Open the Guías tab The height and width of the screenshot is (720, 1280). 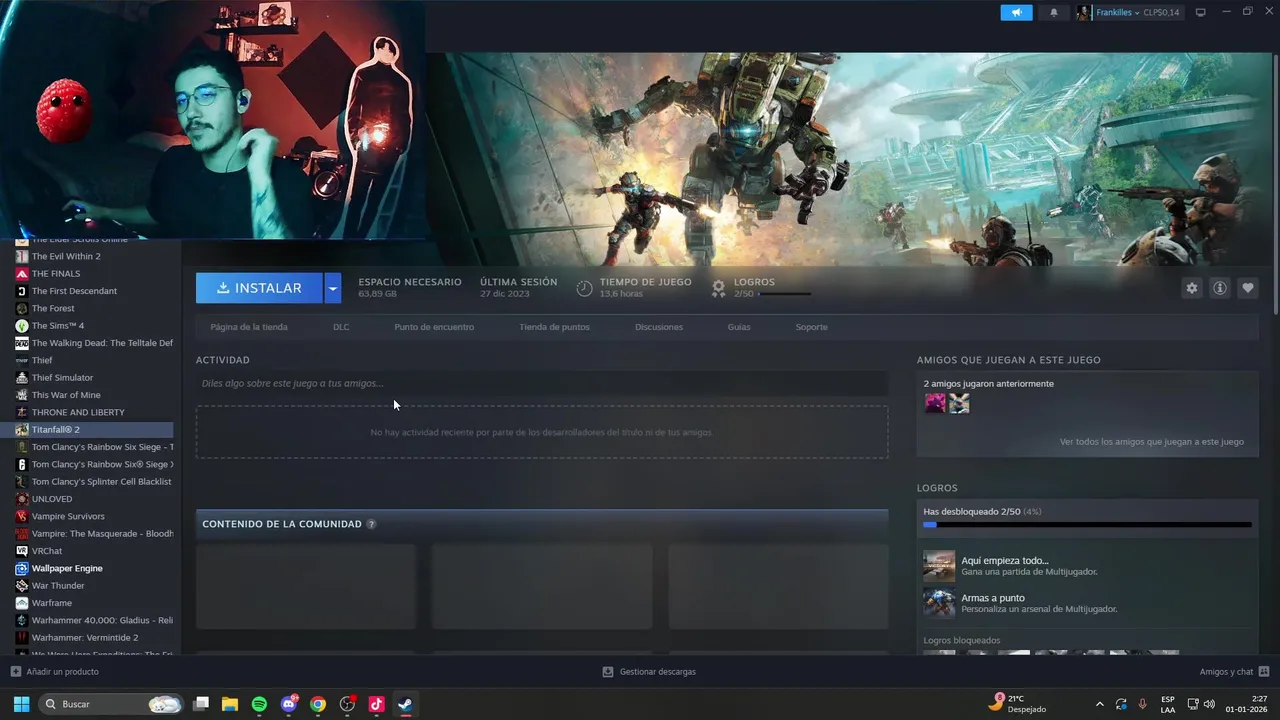tap(739, 327)
